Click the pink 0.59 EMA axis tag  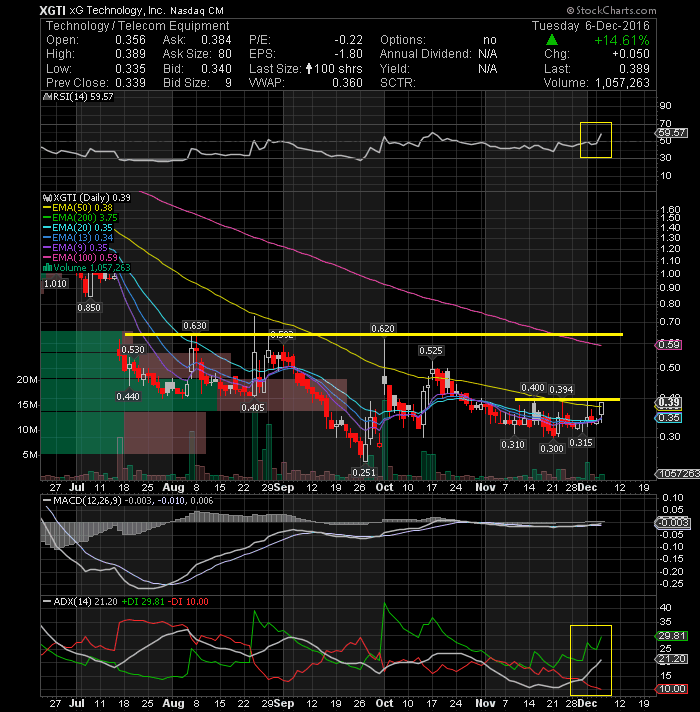pyautogui.click(x=669, y=345)
